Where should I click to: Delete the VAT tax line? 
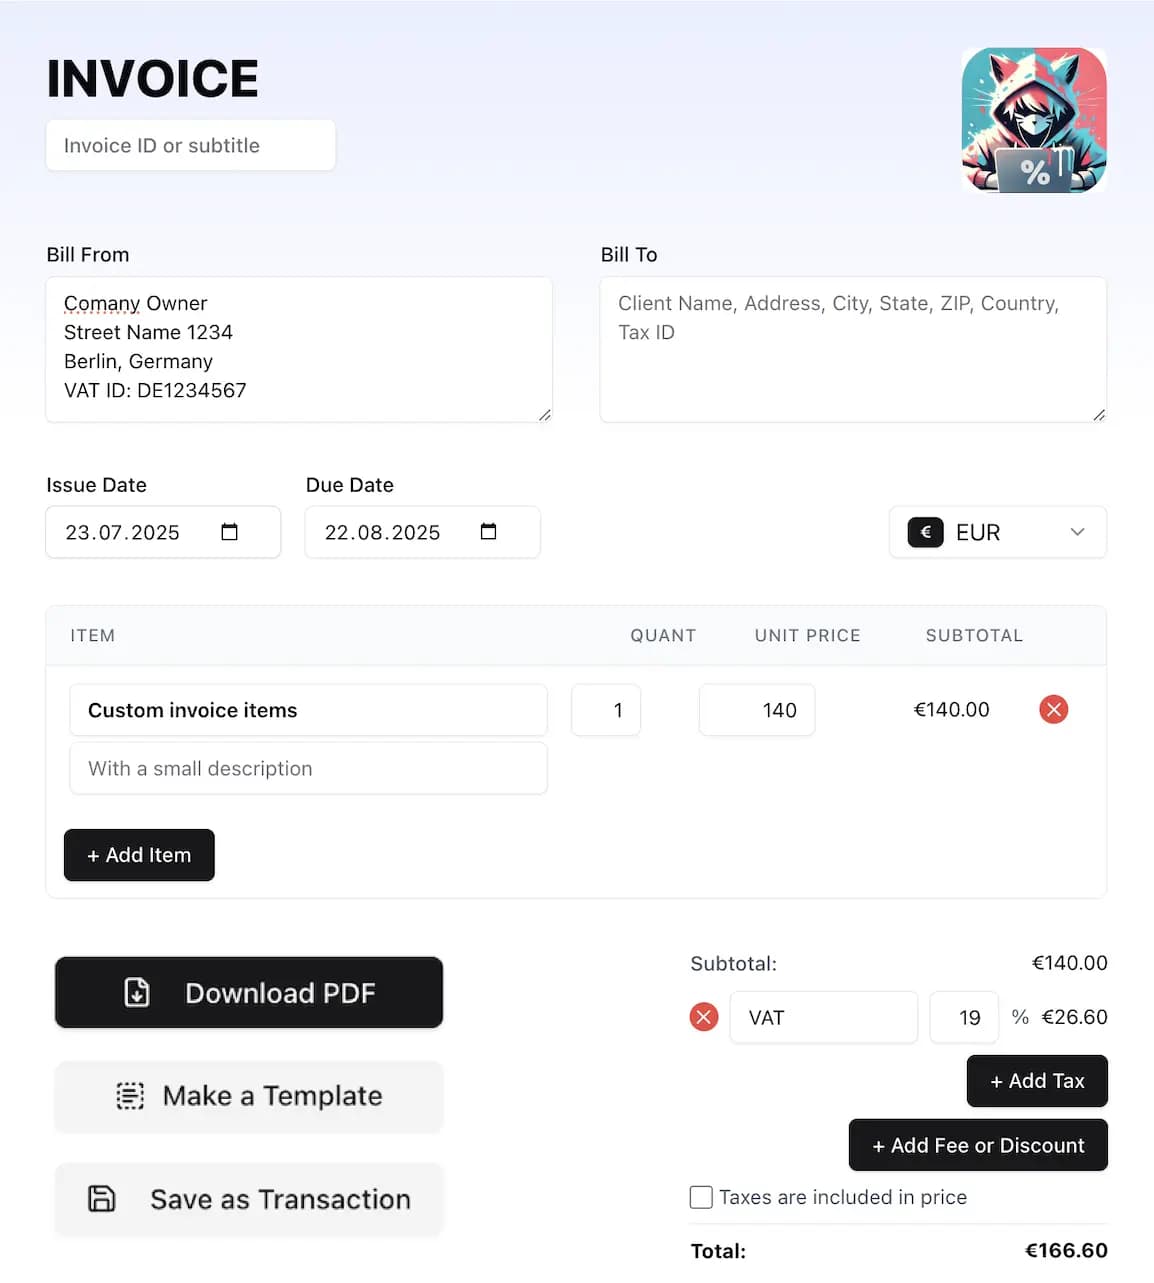pyautogui.click(x=704, y=1017)
